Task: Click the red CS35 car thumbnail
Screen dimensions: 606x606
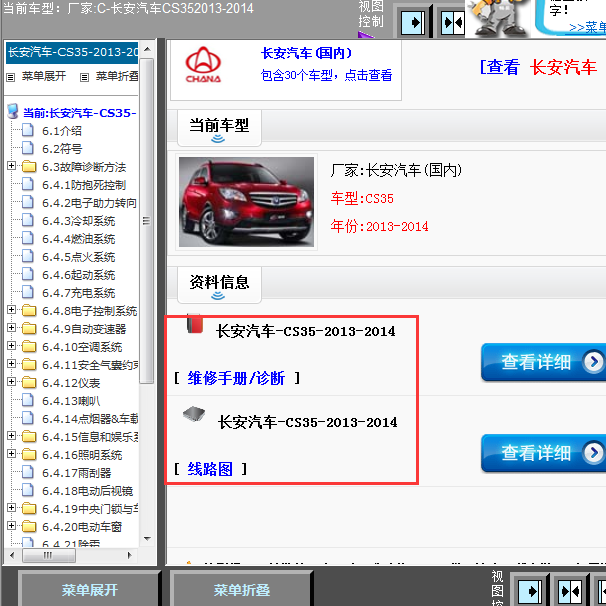Action: (x=246, y=201)
